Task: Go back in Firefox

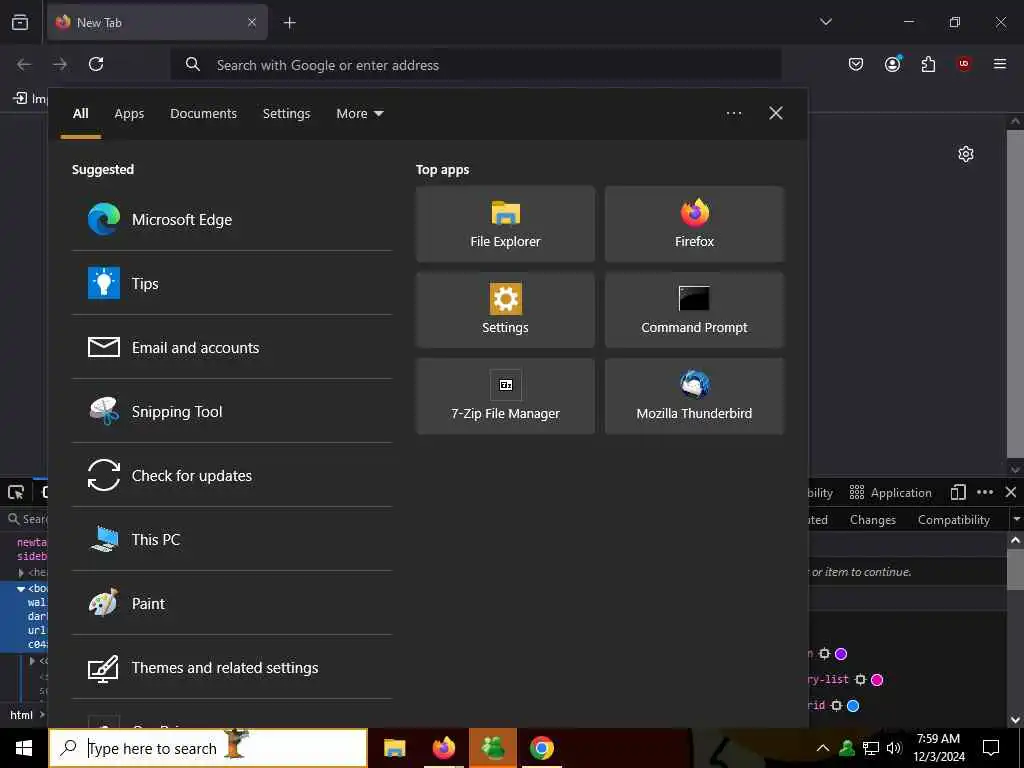Action: pos(24,64)
